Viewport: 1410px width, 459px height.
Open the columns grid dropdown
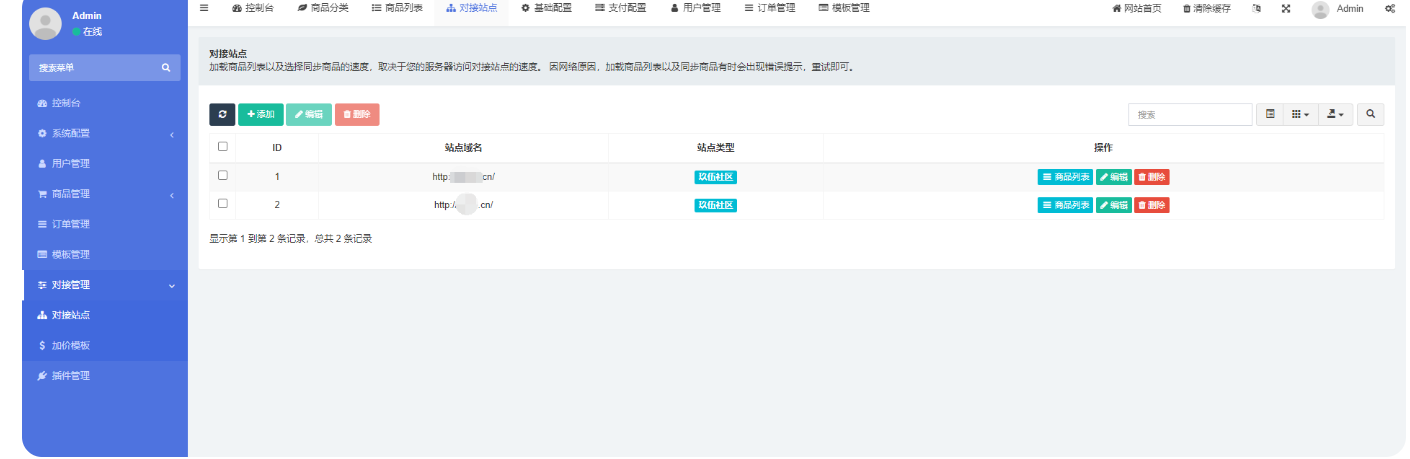tap(1300, 114)
